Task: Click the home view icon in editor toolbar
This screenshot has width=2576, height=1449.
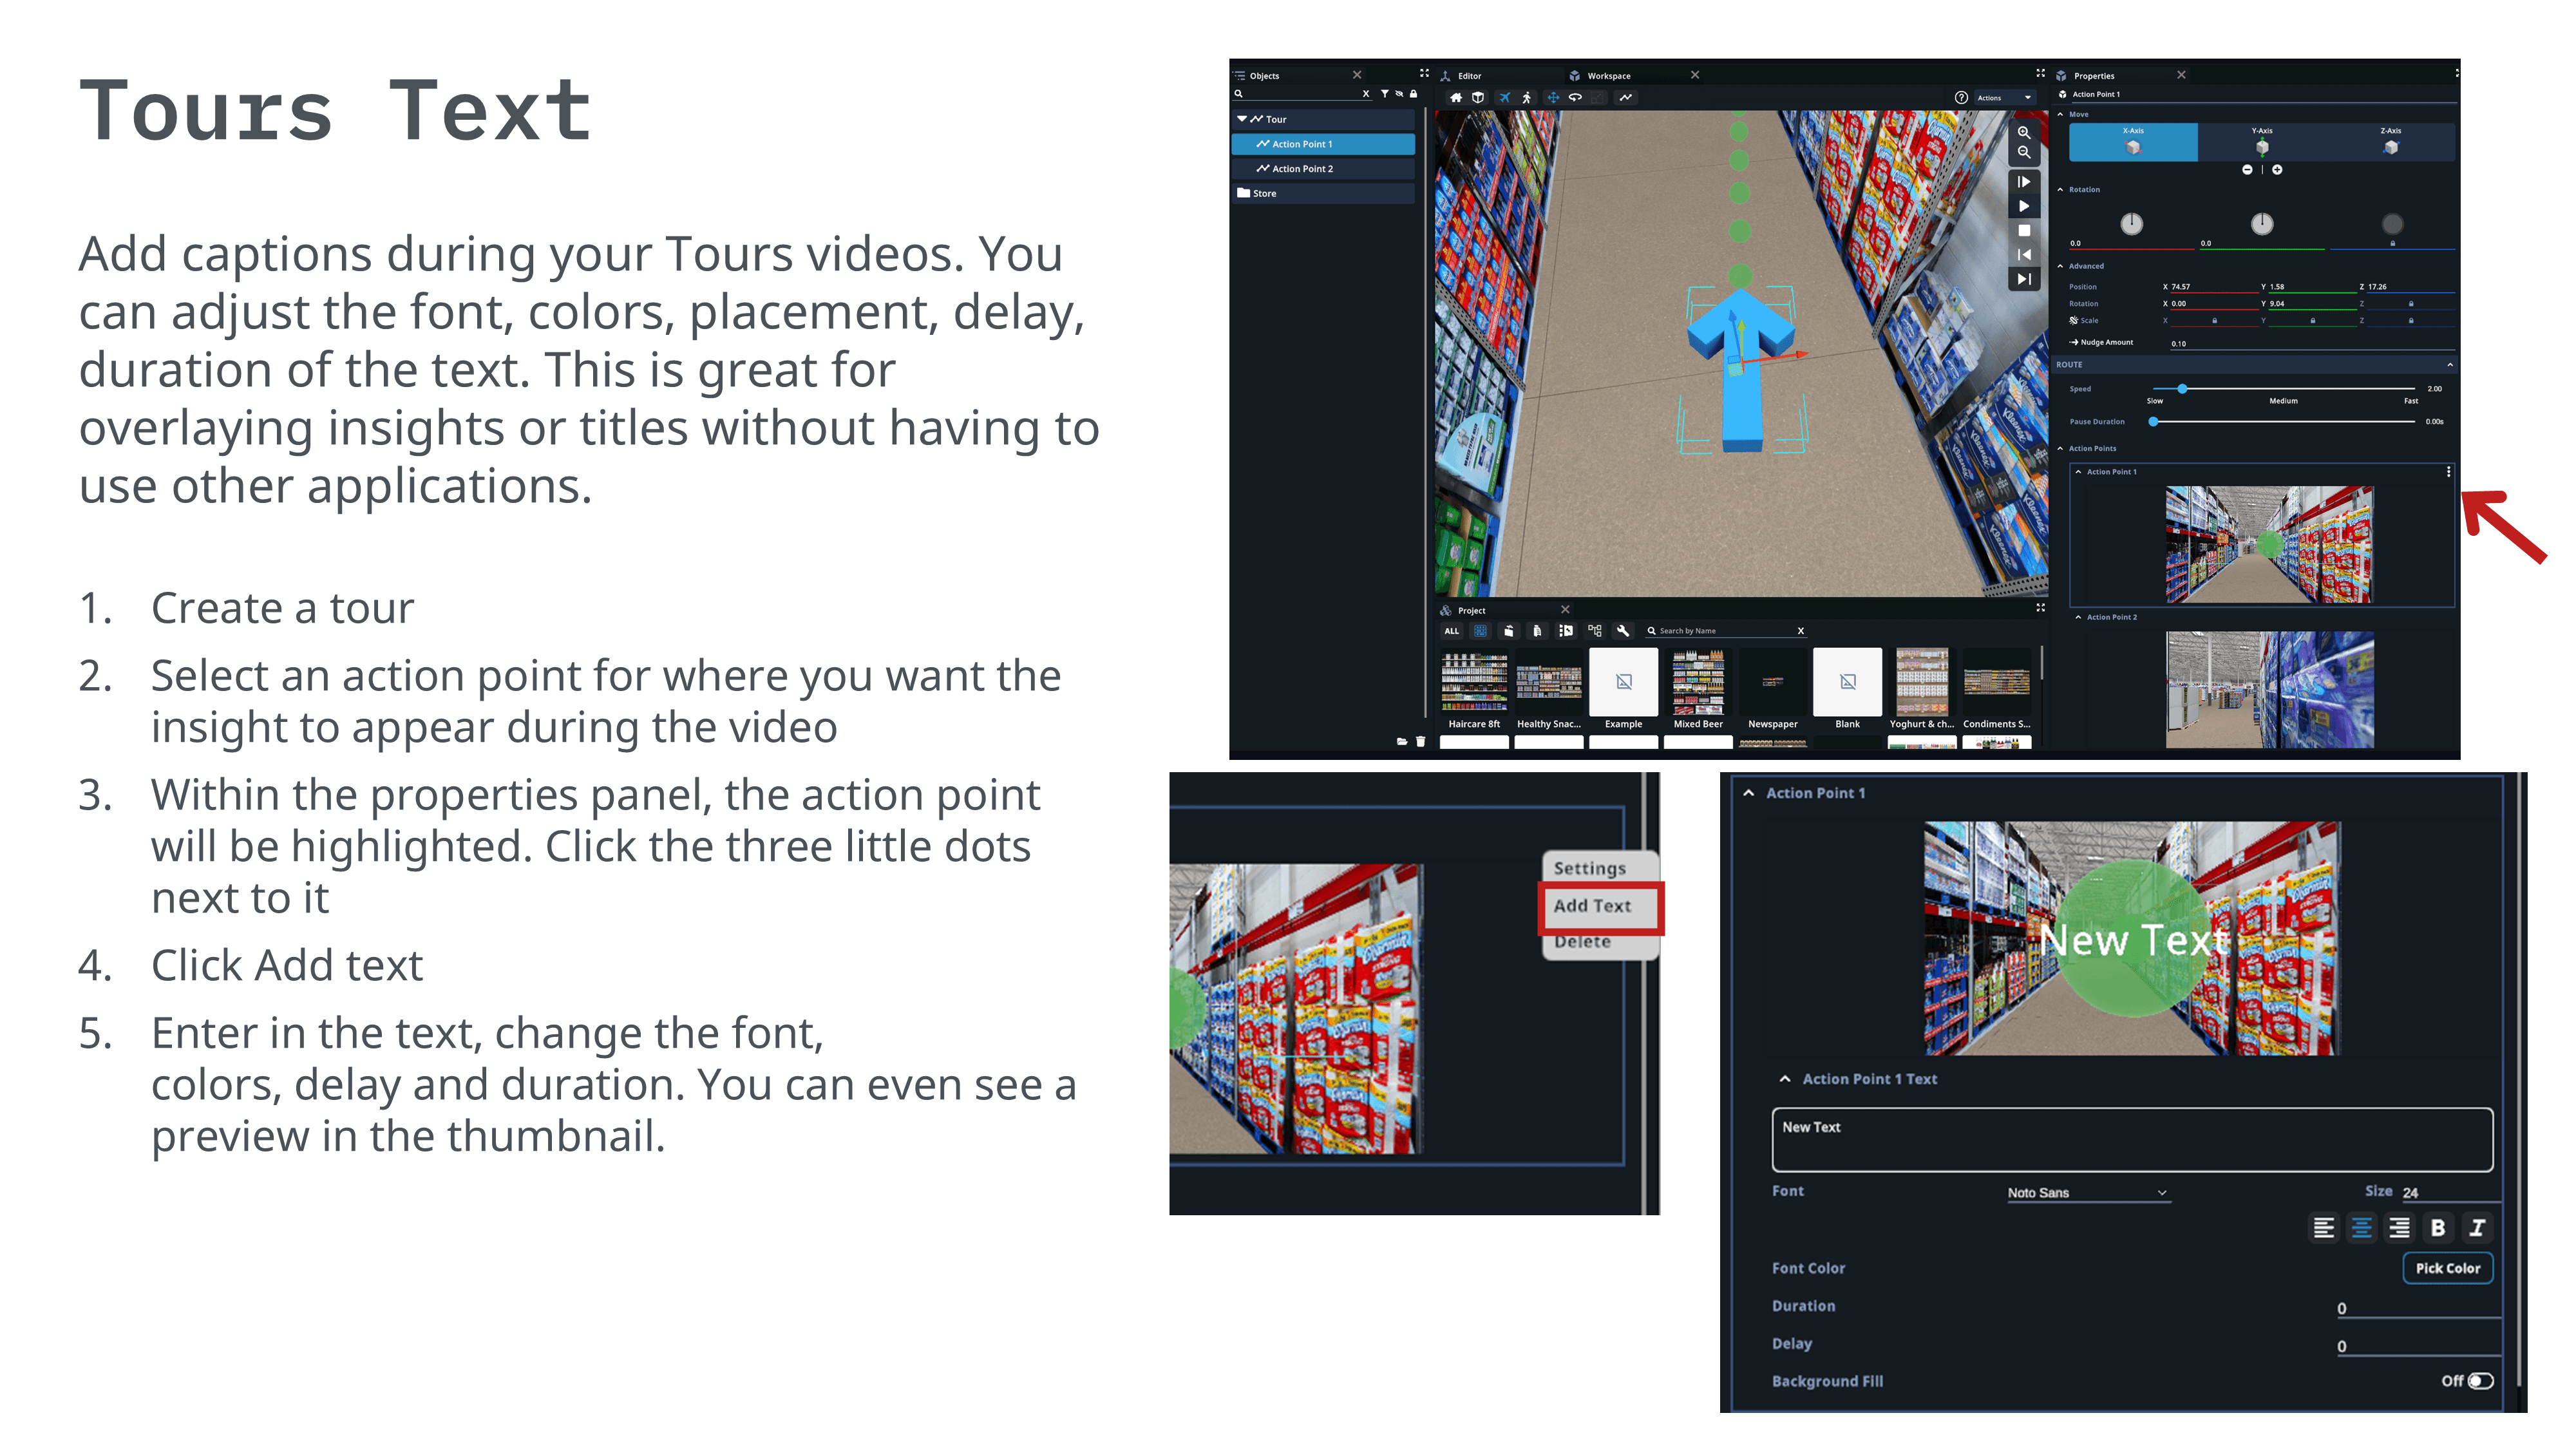Action: click(1455, 97)
